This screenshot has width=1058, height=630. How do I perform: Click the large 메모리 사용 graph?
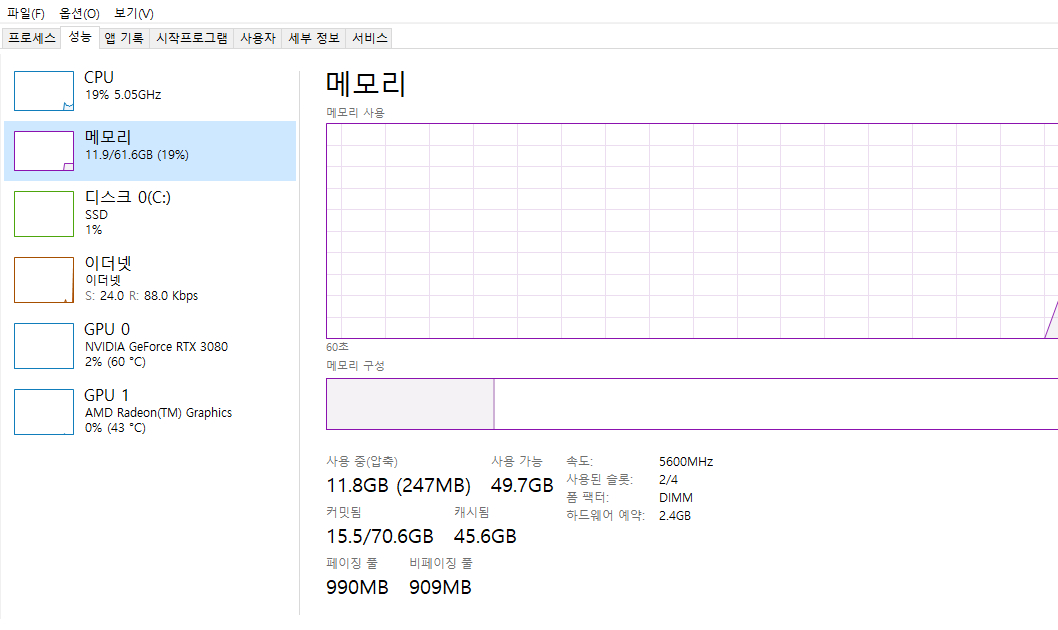pyautogui.click(x=690, y=230)
